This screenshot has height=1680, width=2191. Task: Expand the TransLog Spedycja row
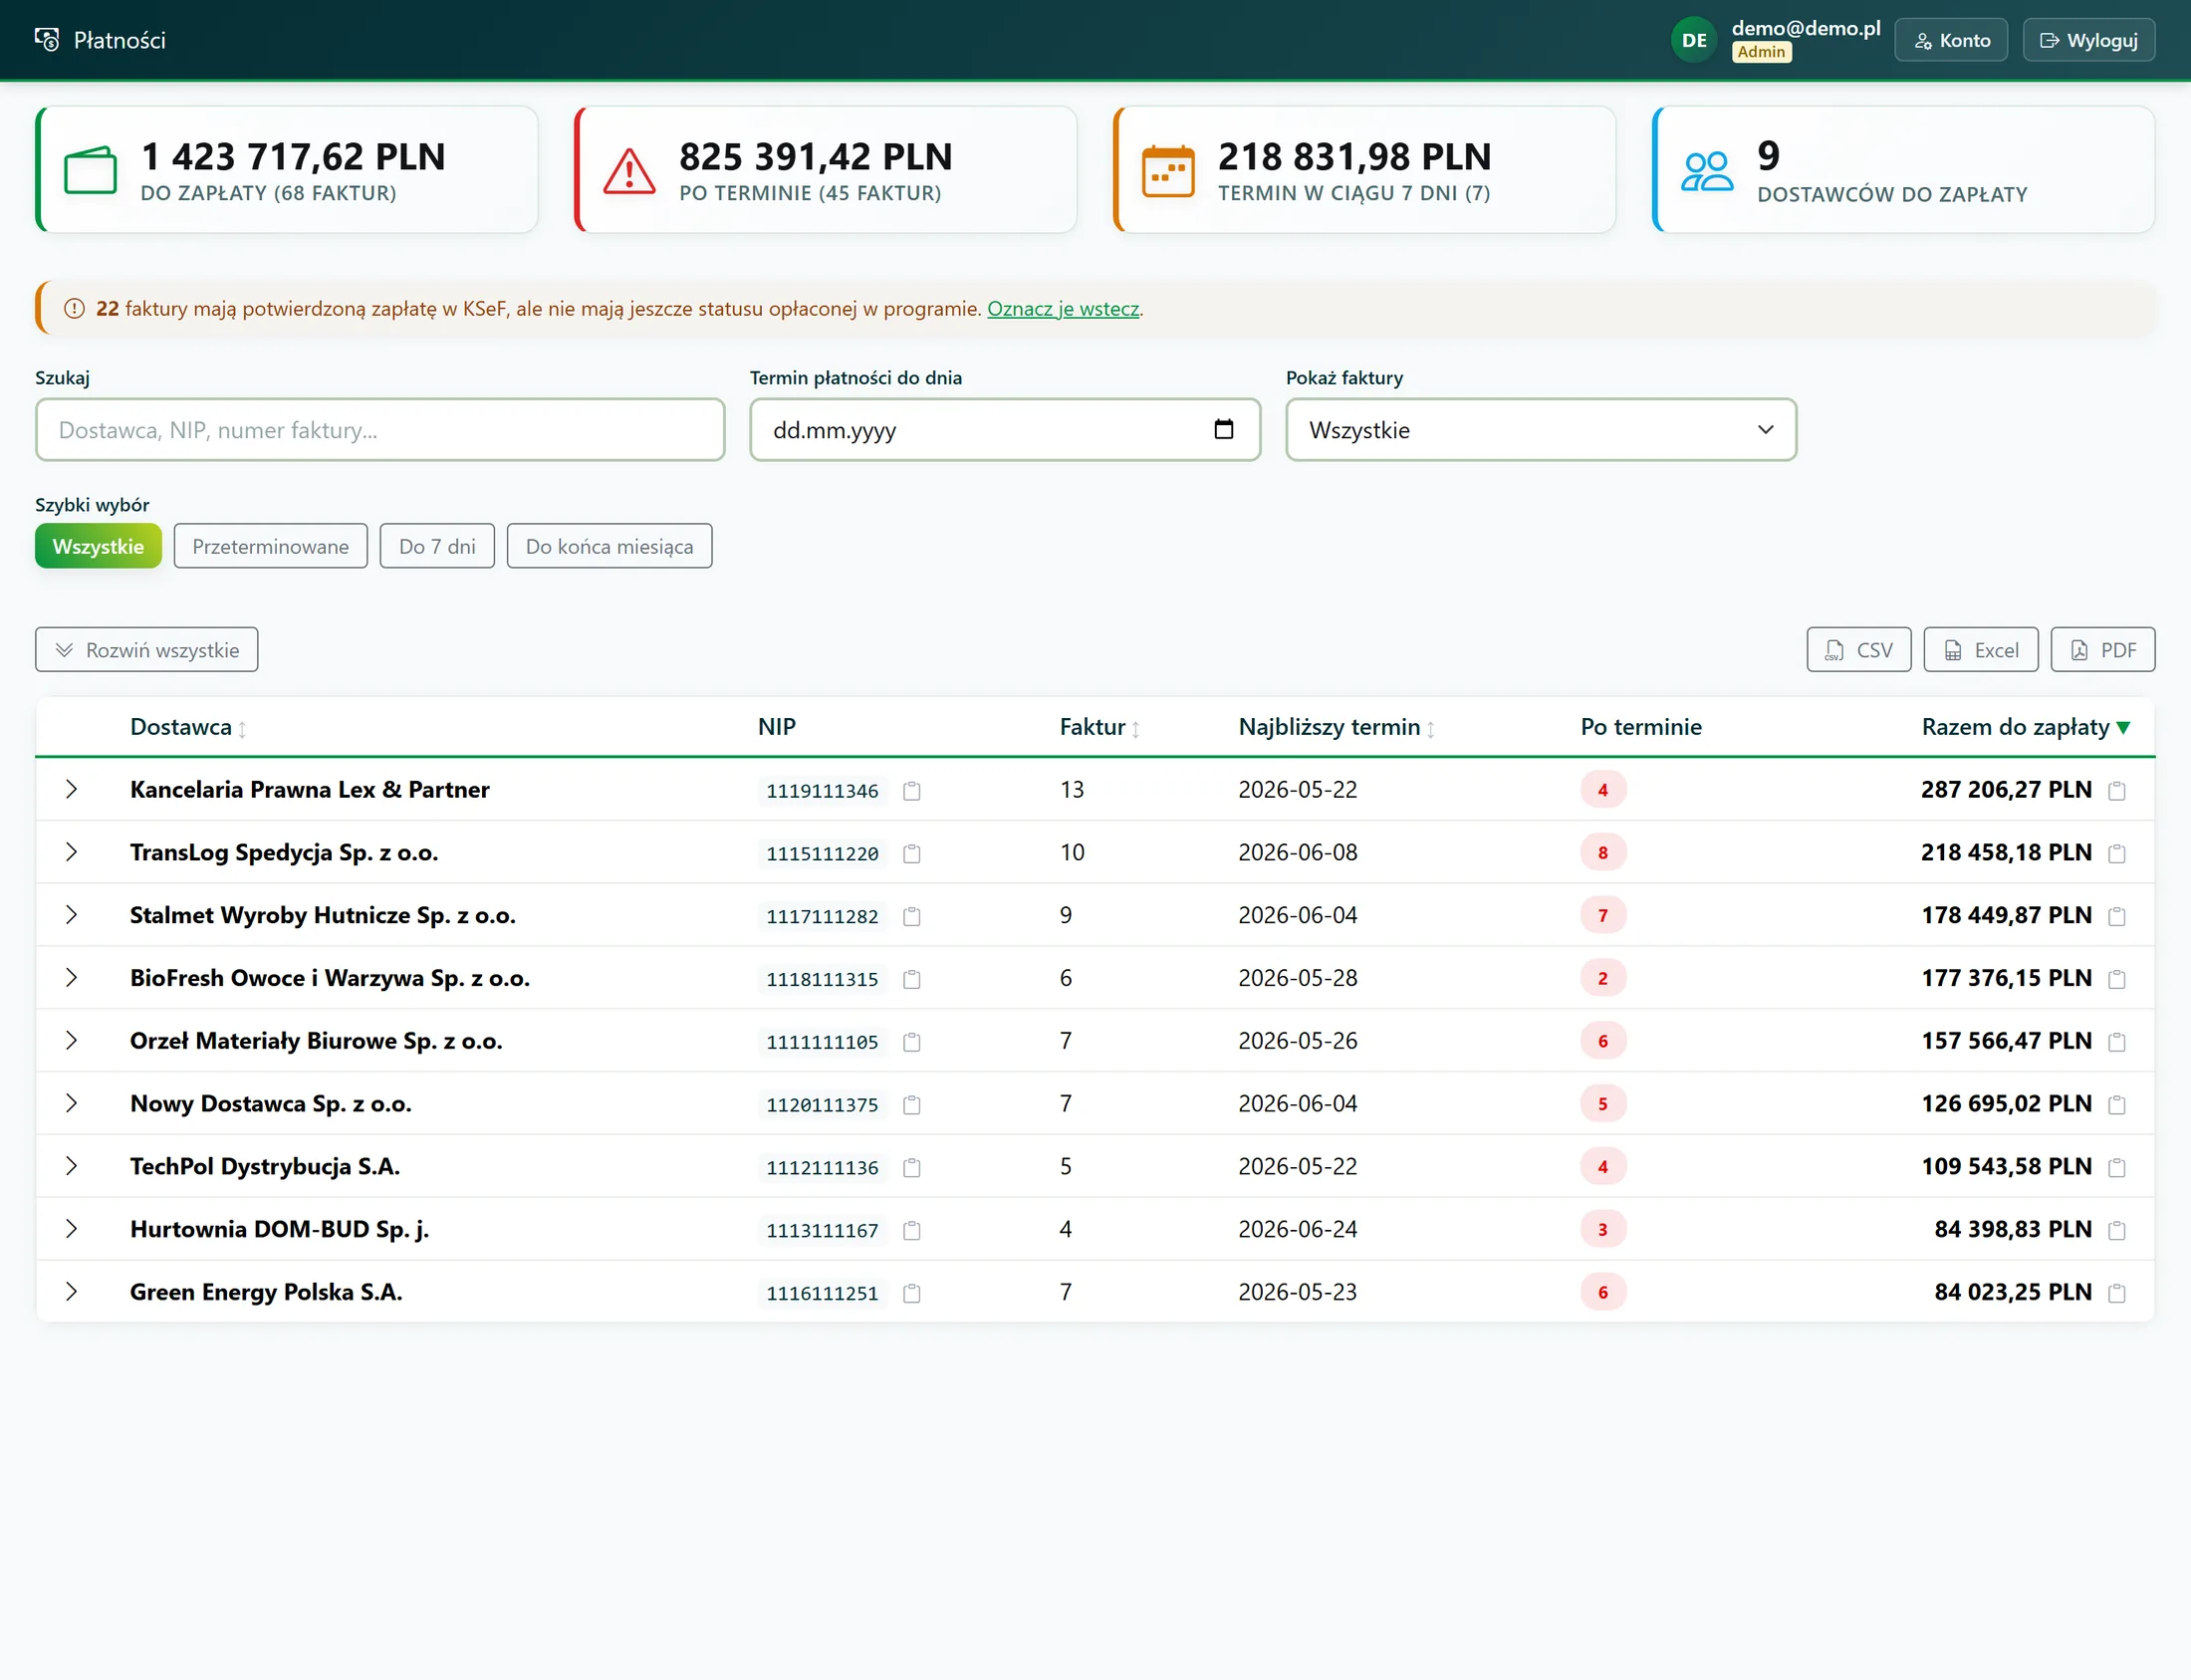[71, 852]
